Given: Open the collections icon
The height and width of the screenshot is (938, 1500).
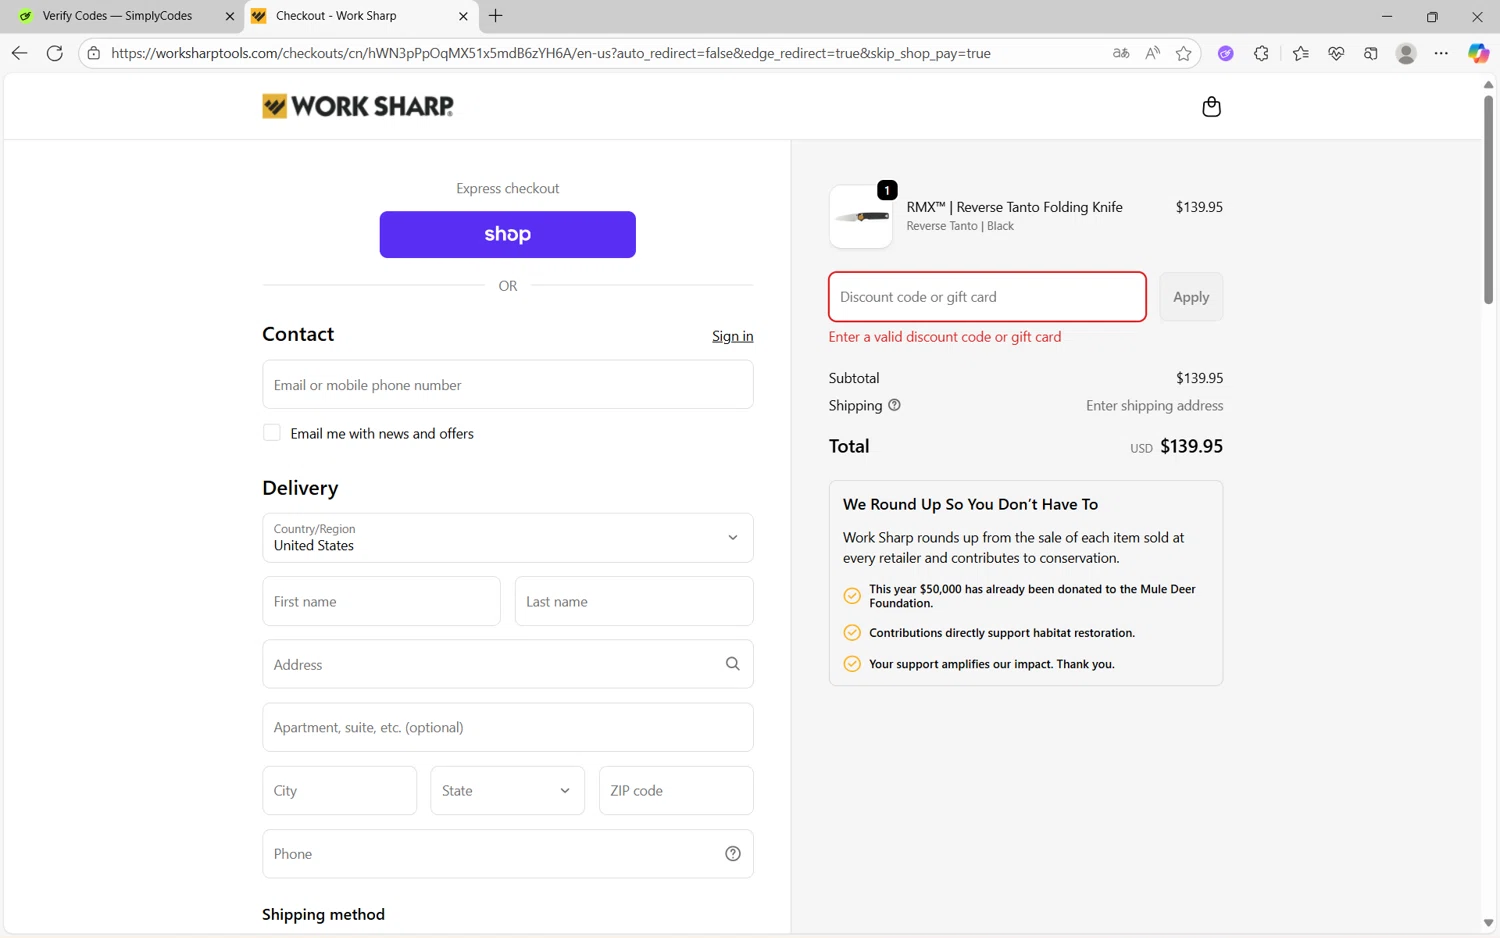Looking at the screenshot, I should coord(1371,53).
